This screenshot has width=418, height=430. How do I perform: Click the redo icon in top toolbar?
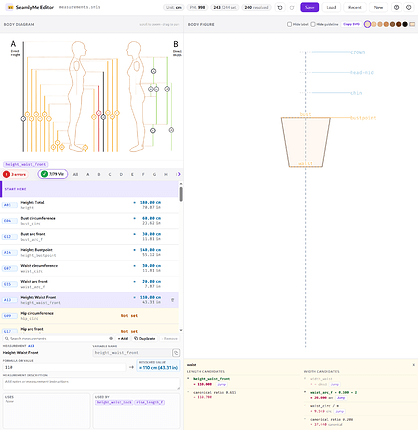292,7
